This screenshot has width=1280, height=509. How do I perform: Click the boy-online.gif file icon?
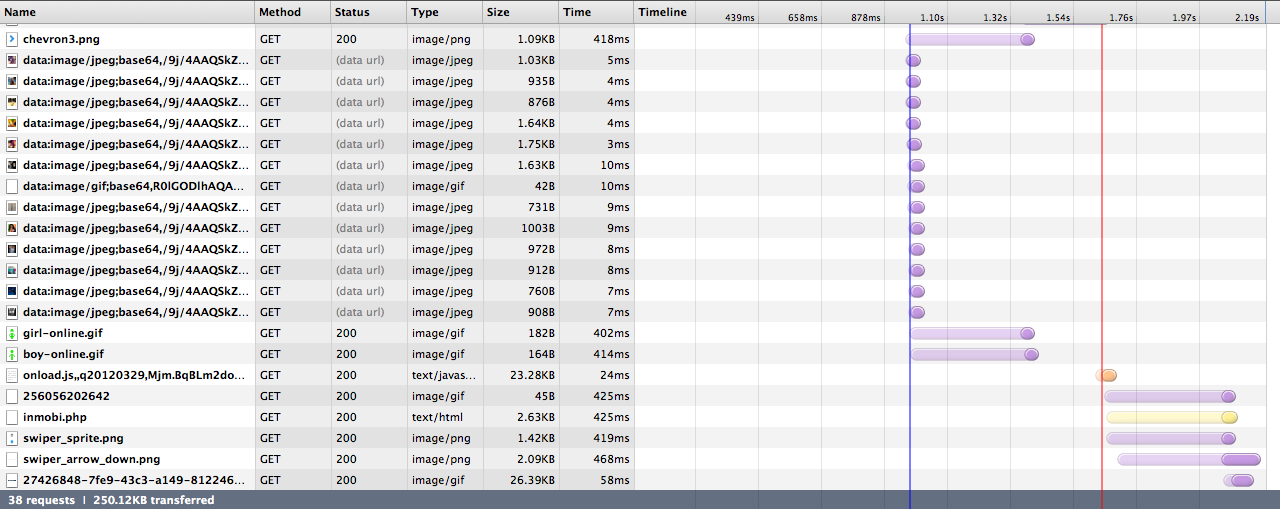(x=12, y=354)
